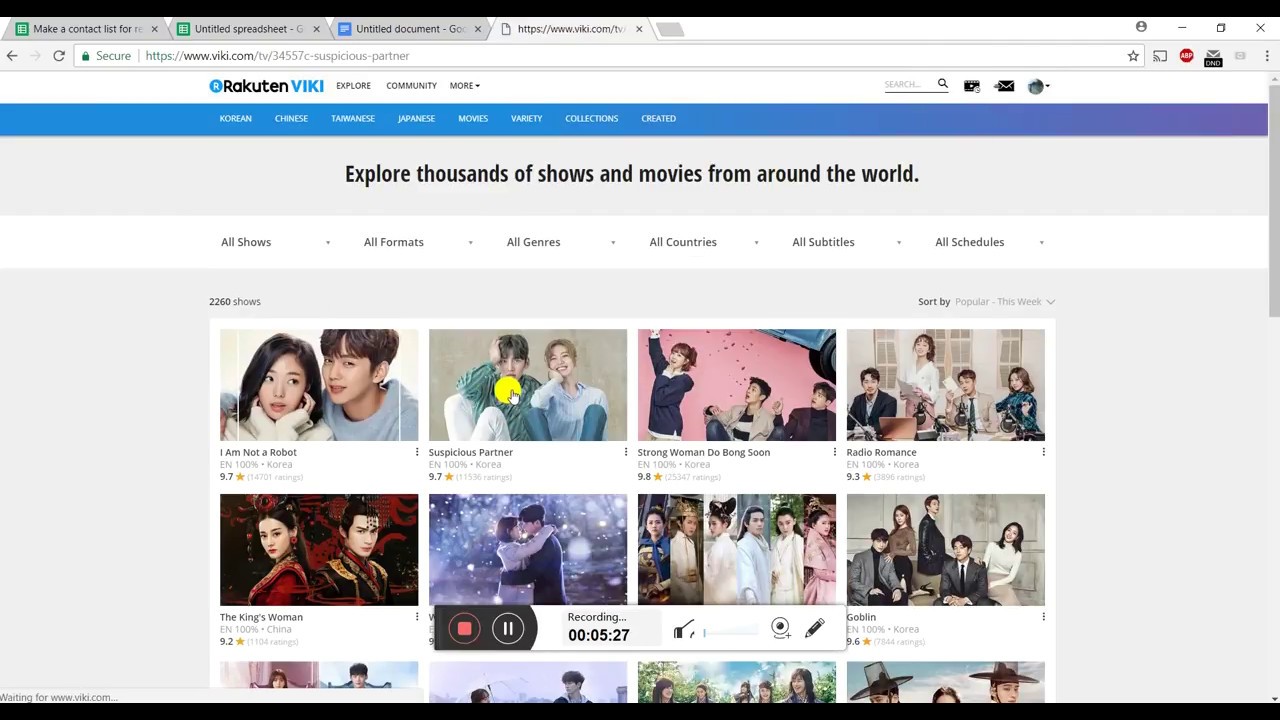This screenshot has height=720, width=1280.
Task: Select the Collections category
Action: 591,119
